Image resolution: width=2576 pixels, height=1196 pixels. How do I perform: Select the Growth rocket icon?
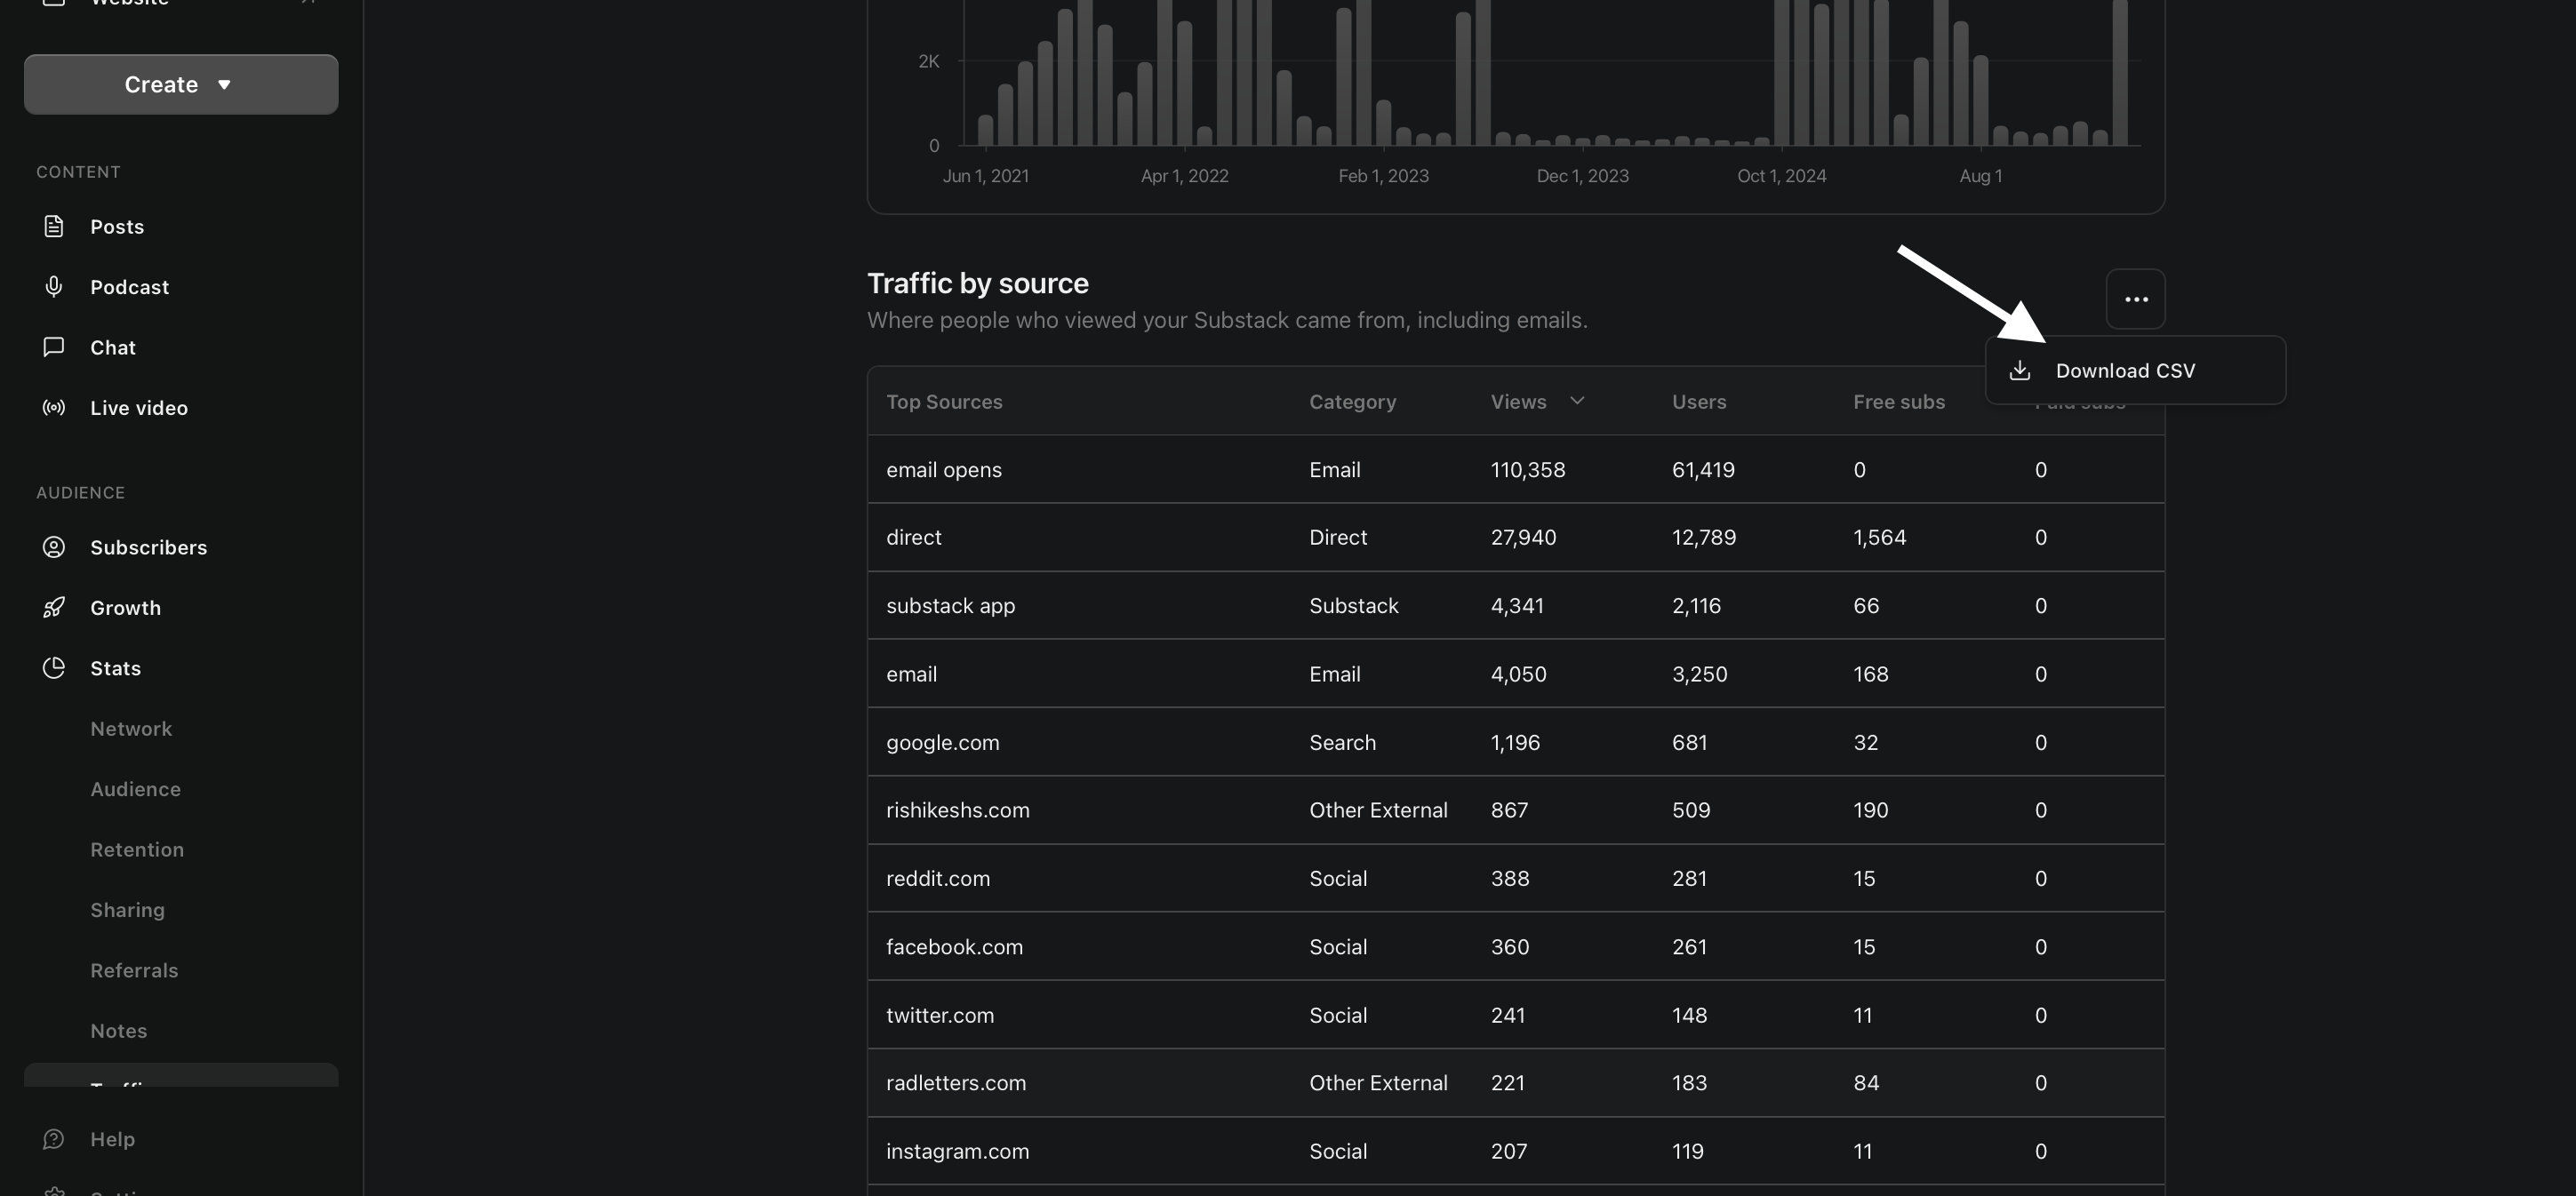(53, 606)
